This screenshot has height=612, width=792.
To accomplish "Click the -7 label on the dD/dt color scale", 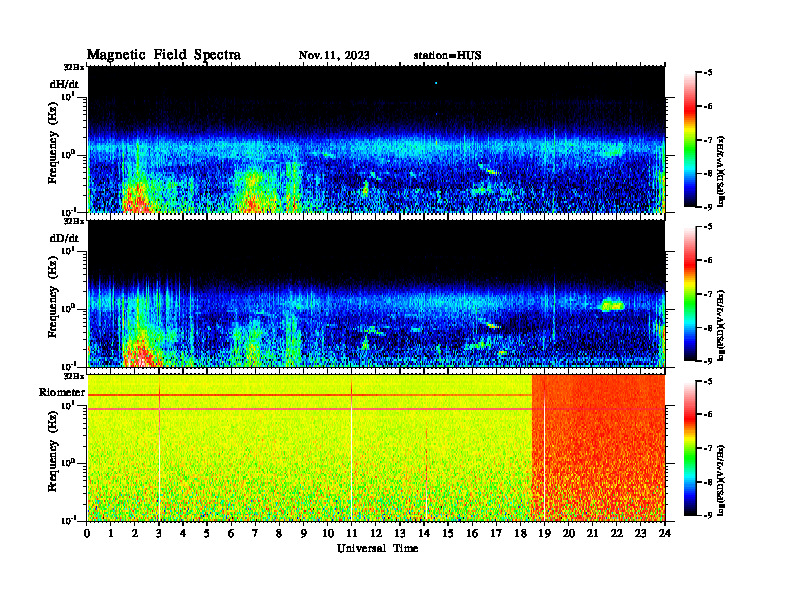I will coord(708,294).
